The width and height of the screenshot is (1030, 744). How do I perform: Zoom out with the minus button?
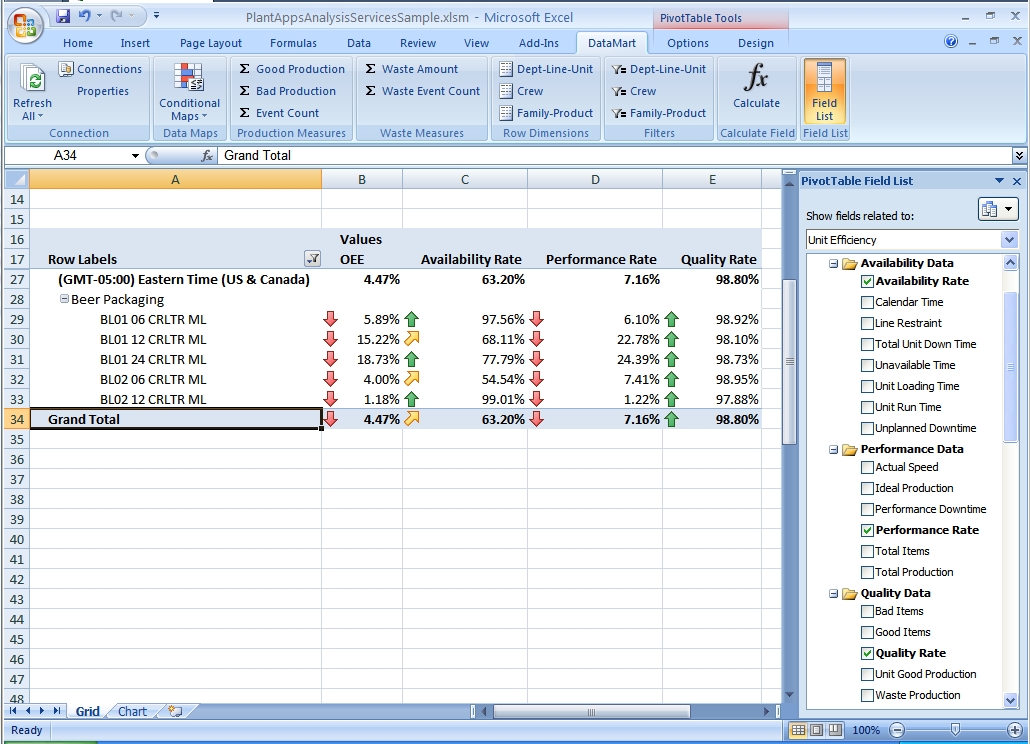[897, 730]
